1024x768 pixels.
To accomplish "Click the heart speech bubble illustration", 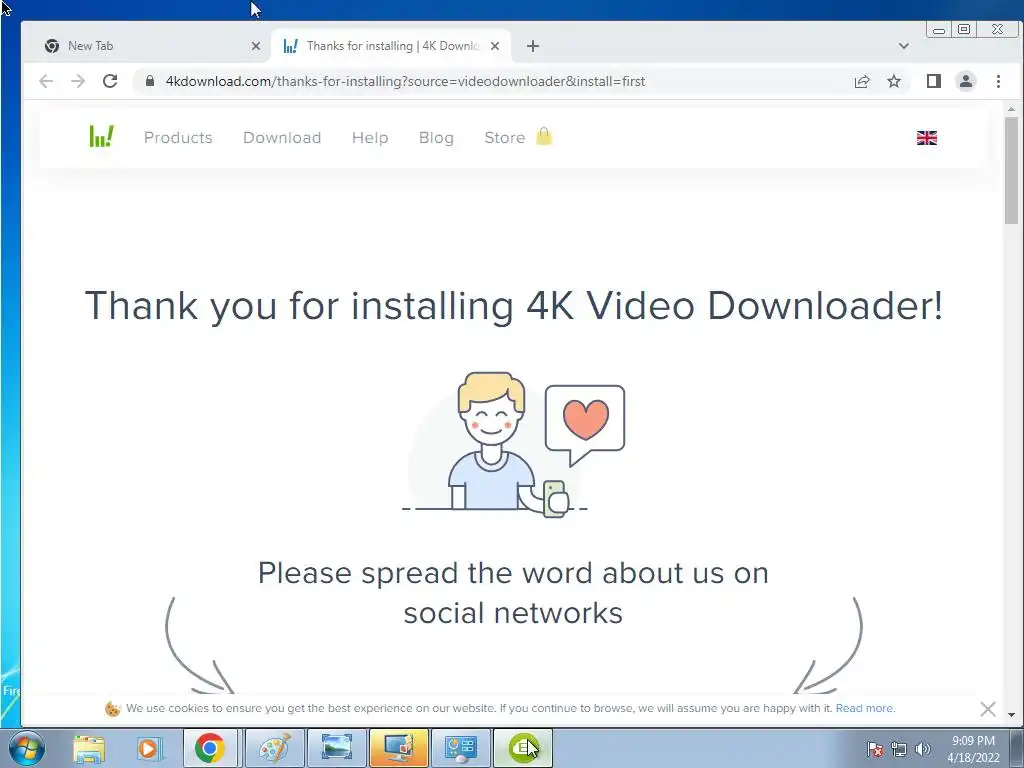I will (x=585, y=424).
